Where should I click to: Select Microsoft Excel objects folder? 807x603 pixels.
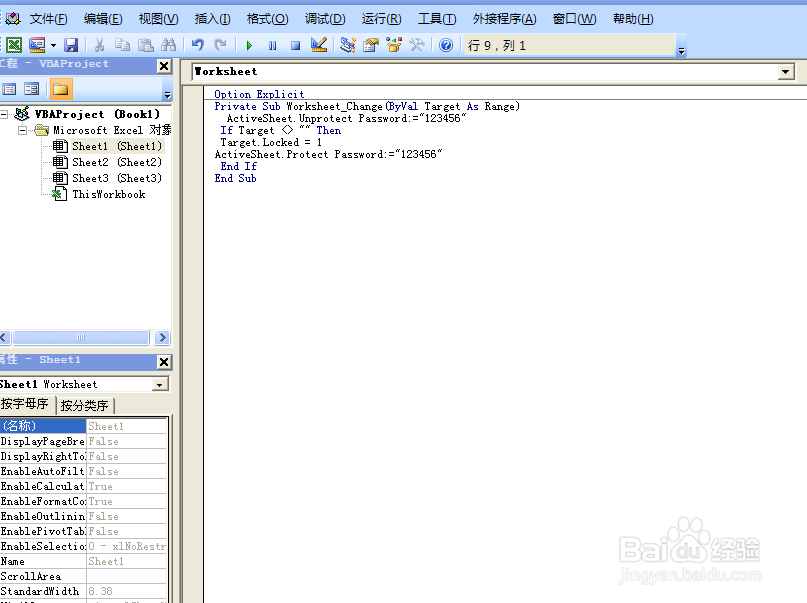(112, 130)
